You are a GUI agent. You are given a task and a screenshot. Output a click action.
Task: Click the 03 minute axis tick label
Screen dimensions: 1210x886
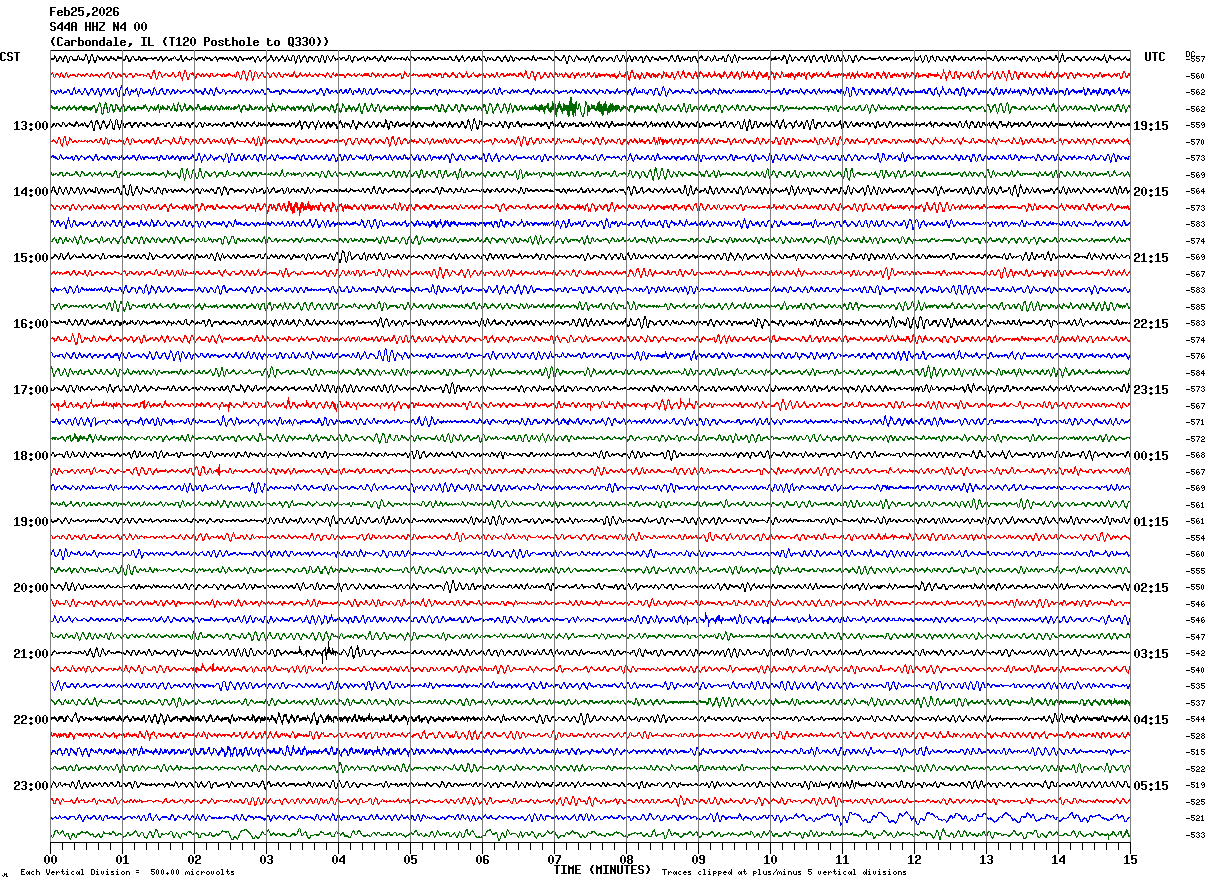tap(266, 859)
